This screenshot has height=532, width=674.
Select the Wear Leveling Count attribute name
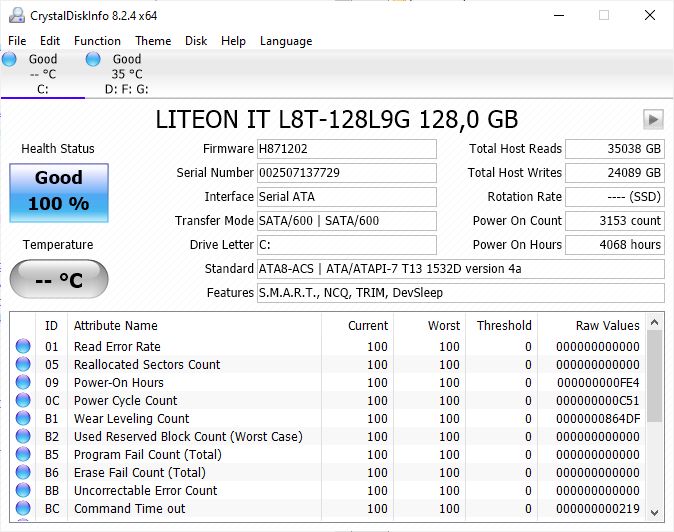pos(132,419)
